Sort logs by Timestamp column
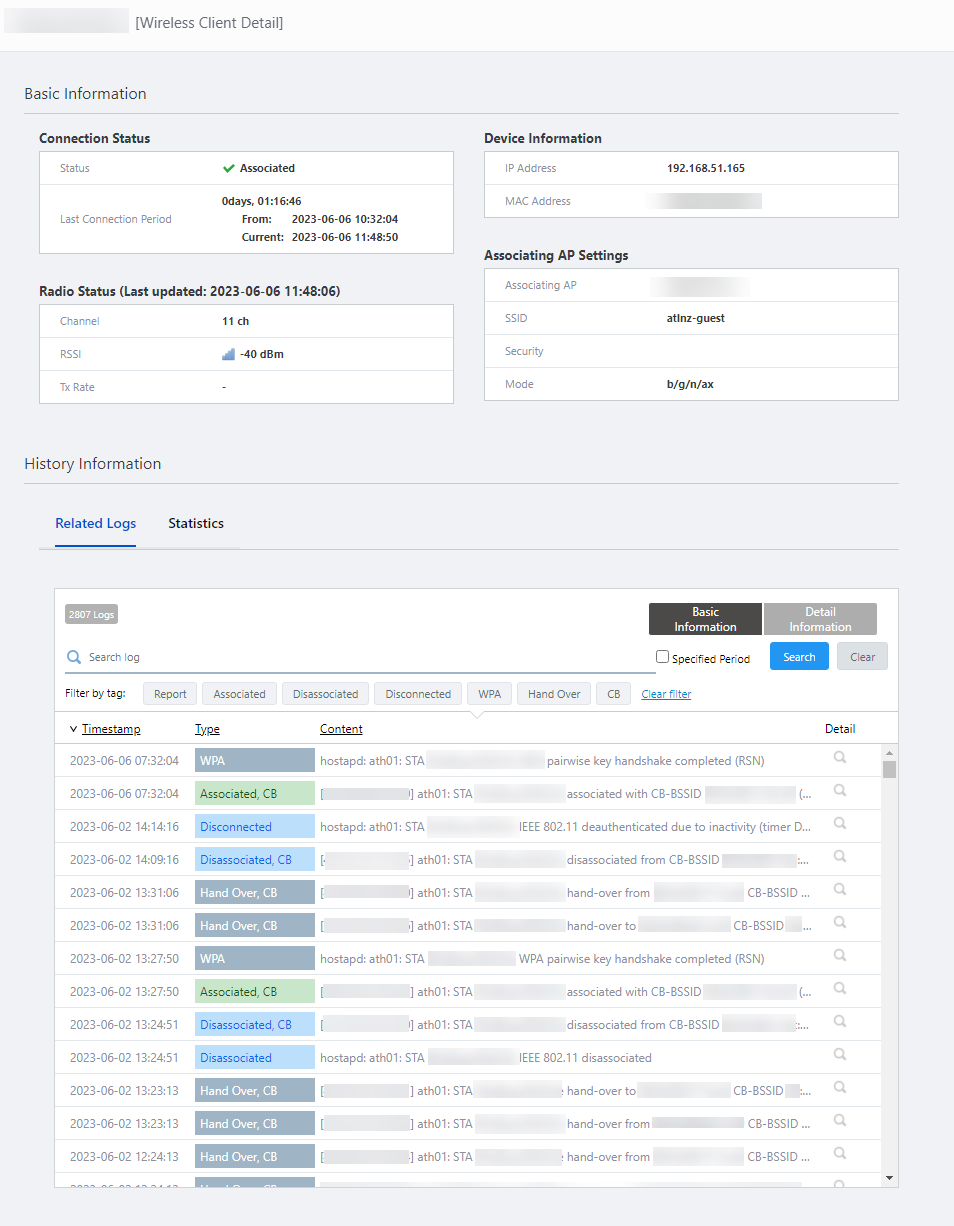 tap(111, 729)
